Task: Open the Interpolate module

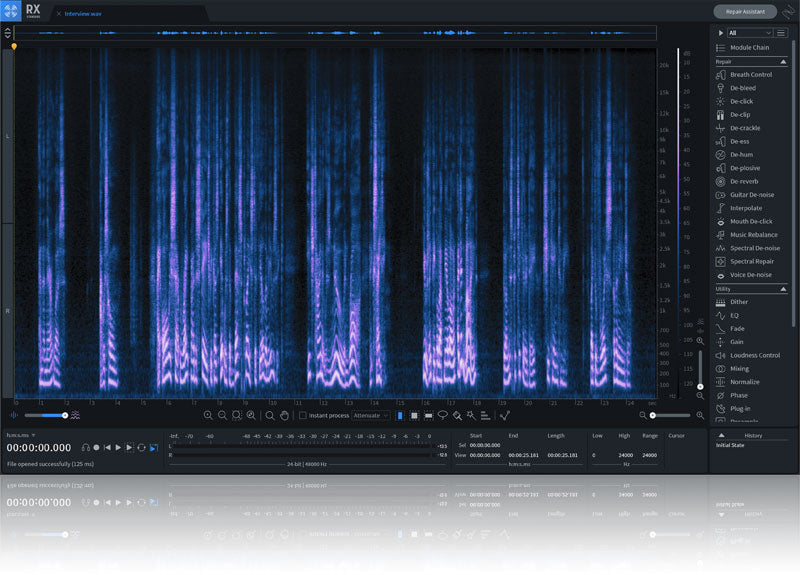Action: (739, 208)
